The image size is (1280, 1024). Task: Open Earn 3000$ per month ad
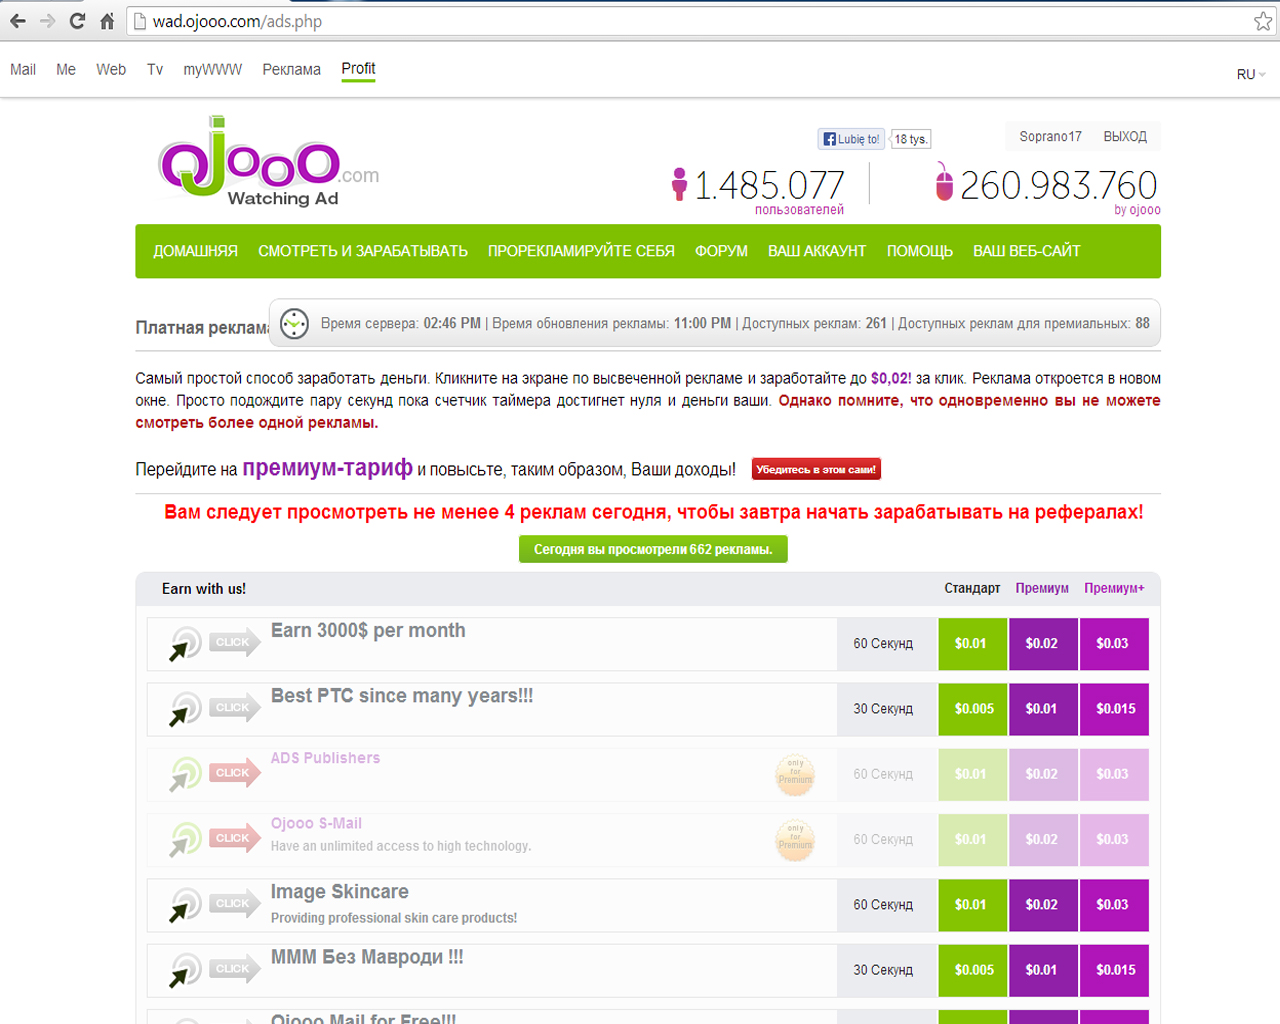(x=368, y=630)
